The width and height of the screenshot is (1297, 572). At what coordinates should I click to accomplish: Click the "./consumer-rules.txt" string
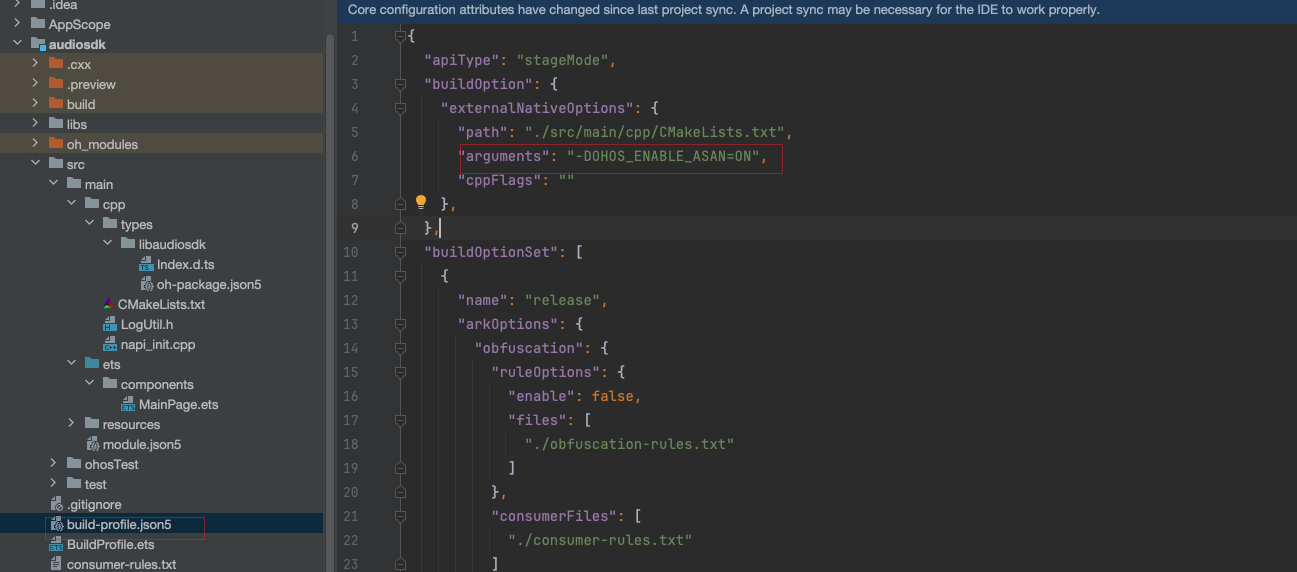pyautogui.click(x=600, y=540)
